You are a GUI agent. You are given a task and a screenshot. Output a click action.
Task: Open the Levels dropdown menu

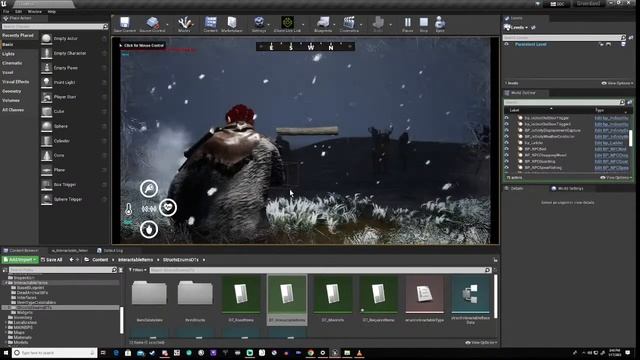(x=516, y=27)
